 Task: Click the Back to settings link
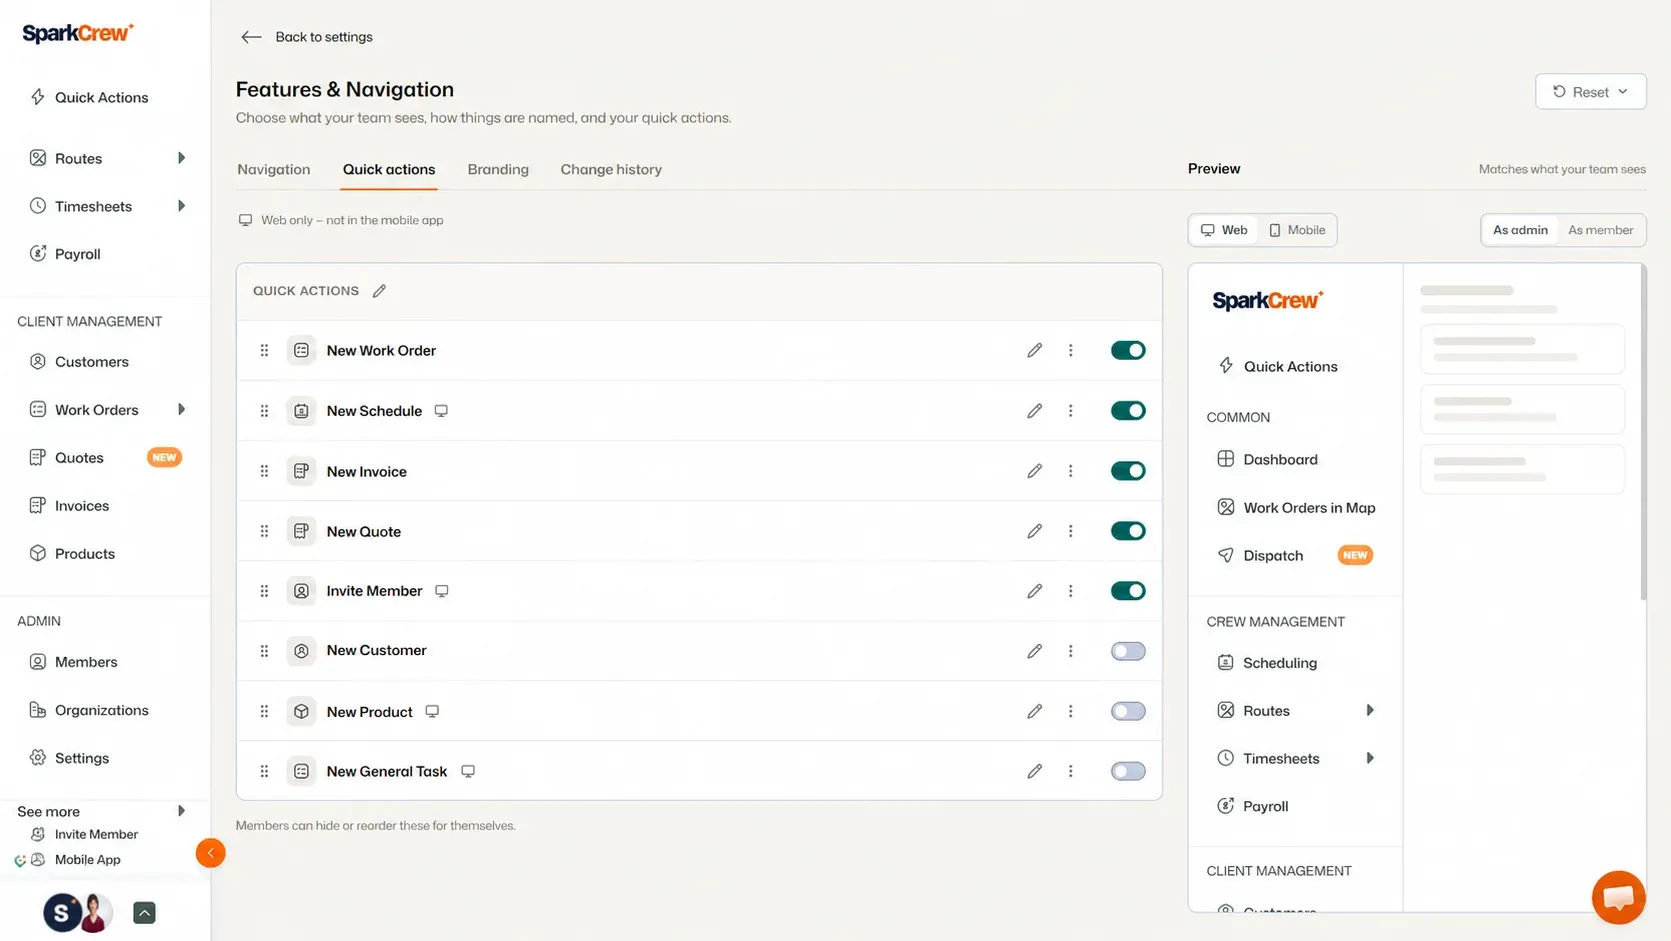tap(324, 37)
